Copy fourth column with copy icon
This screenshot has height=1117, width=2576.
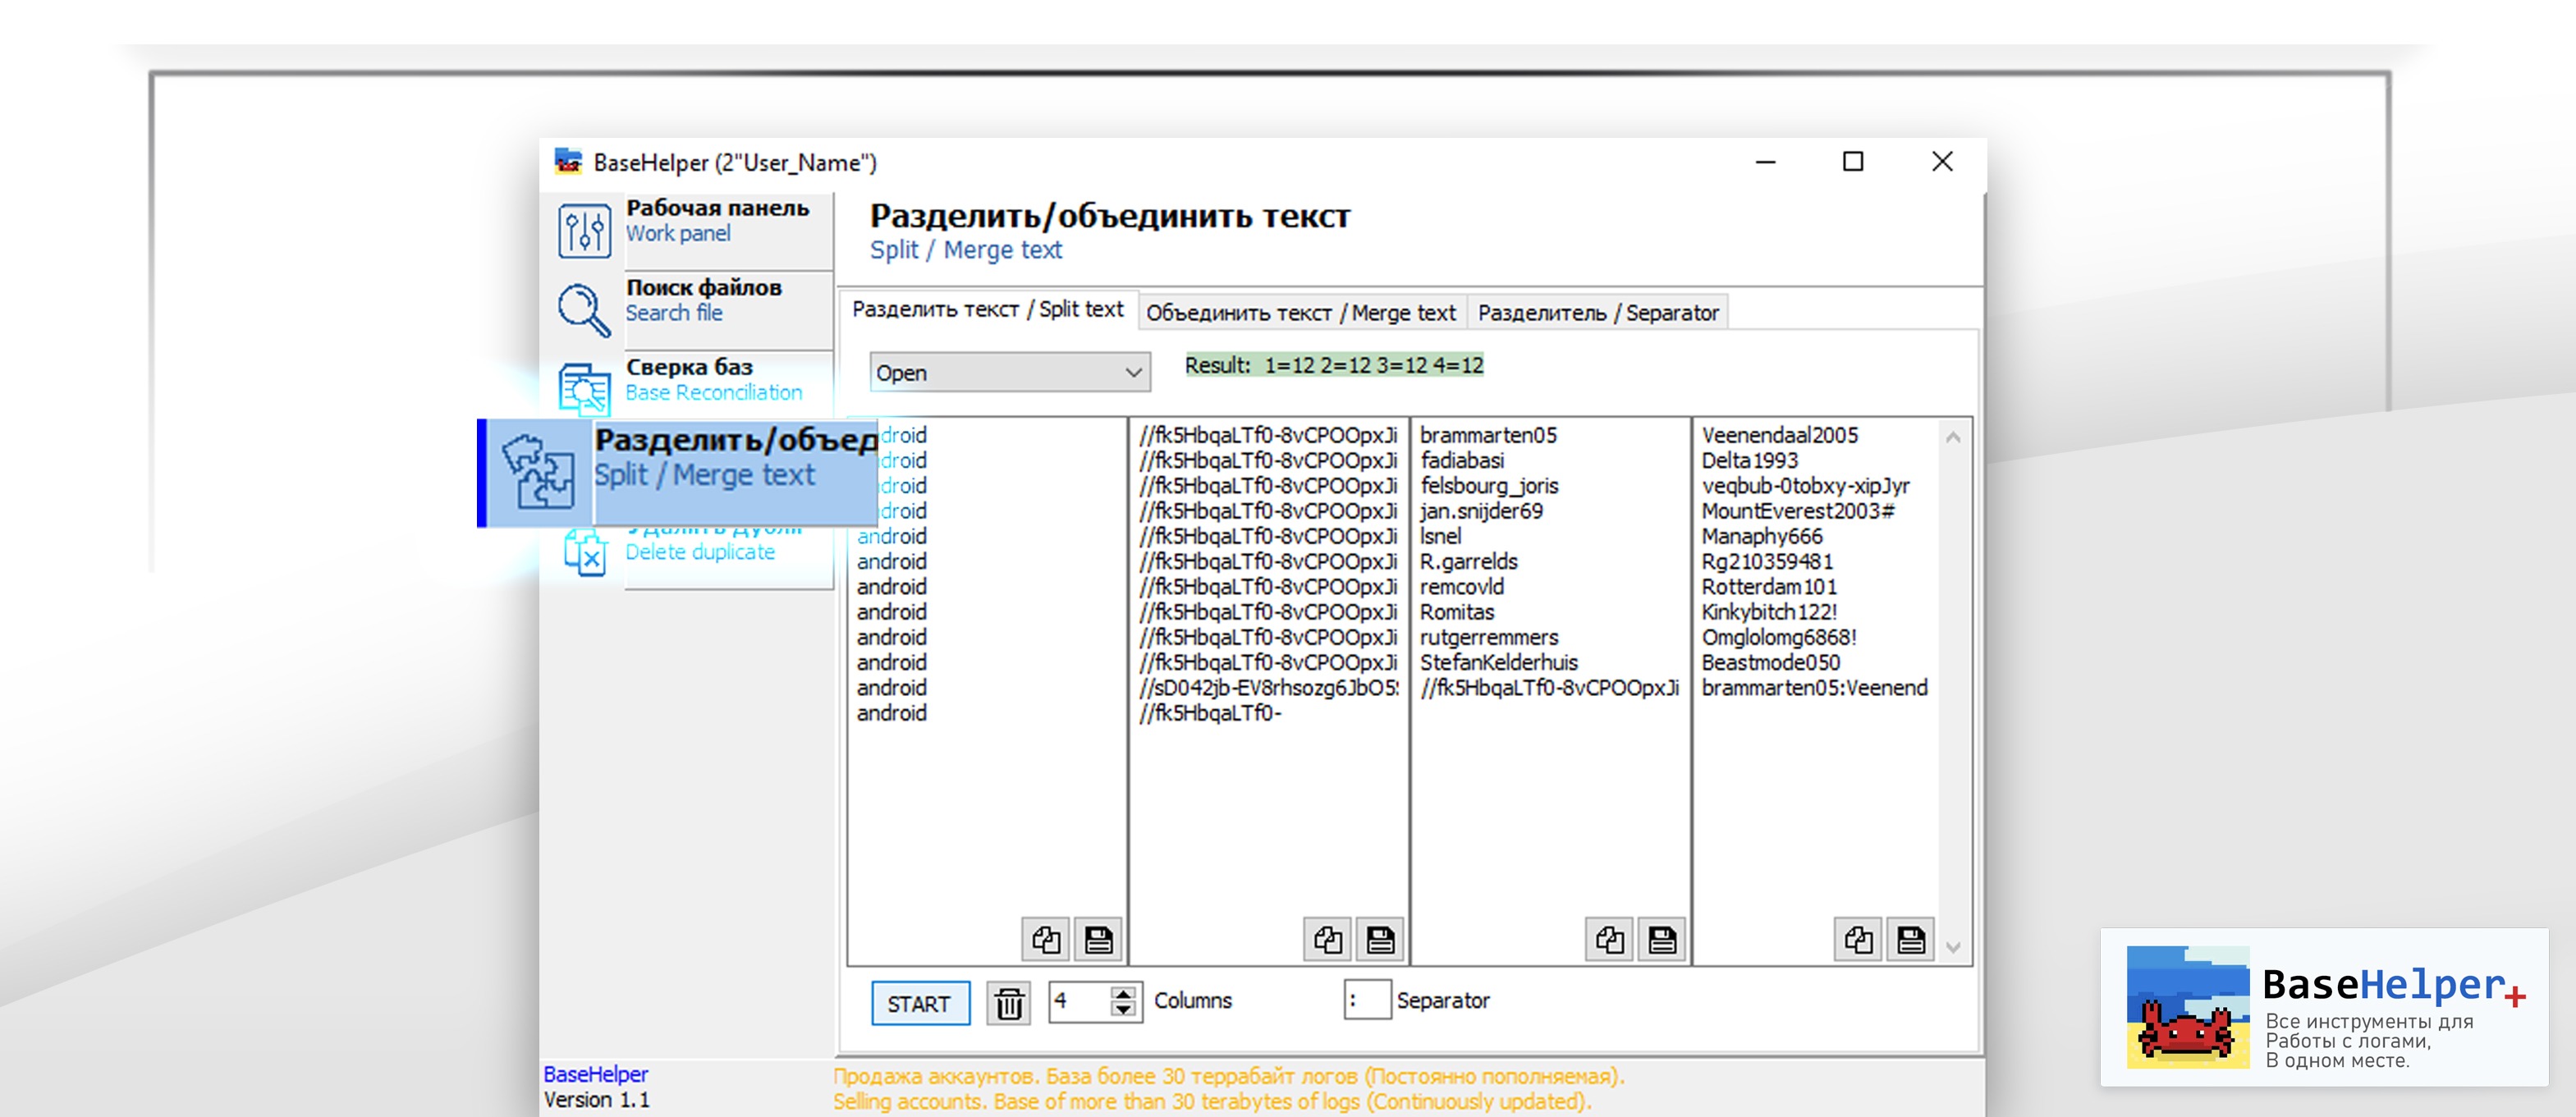pyautogui.click(x=1858, y=939)
